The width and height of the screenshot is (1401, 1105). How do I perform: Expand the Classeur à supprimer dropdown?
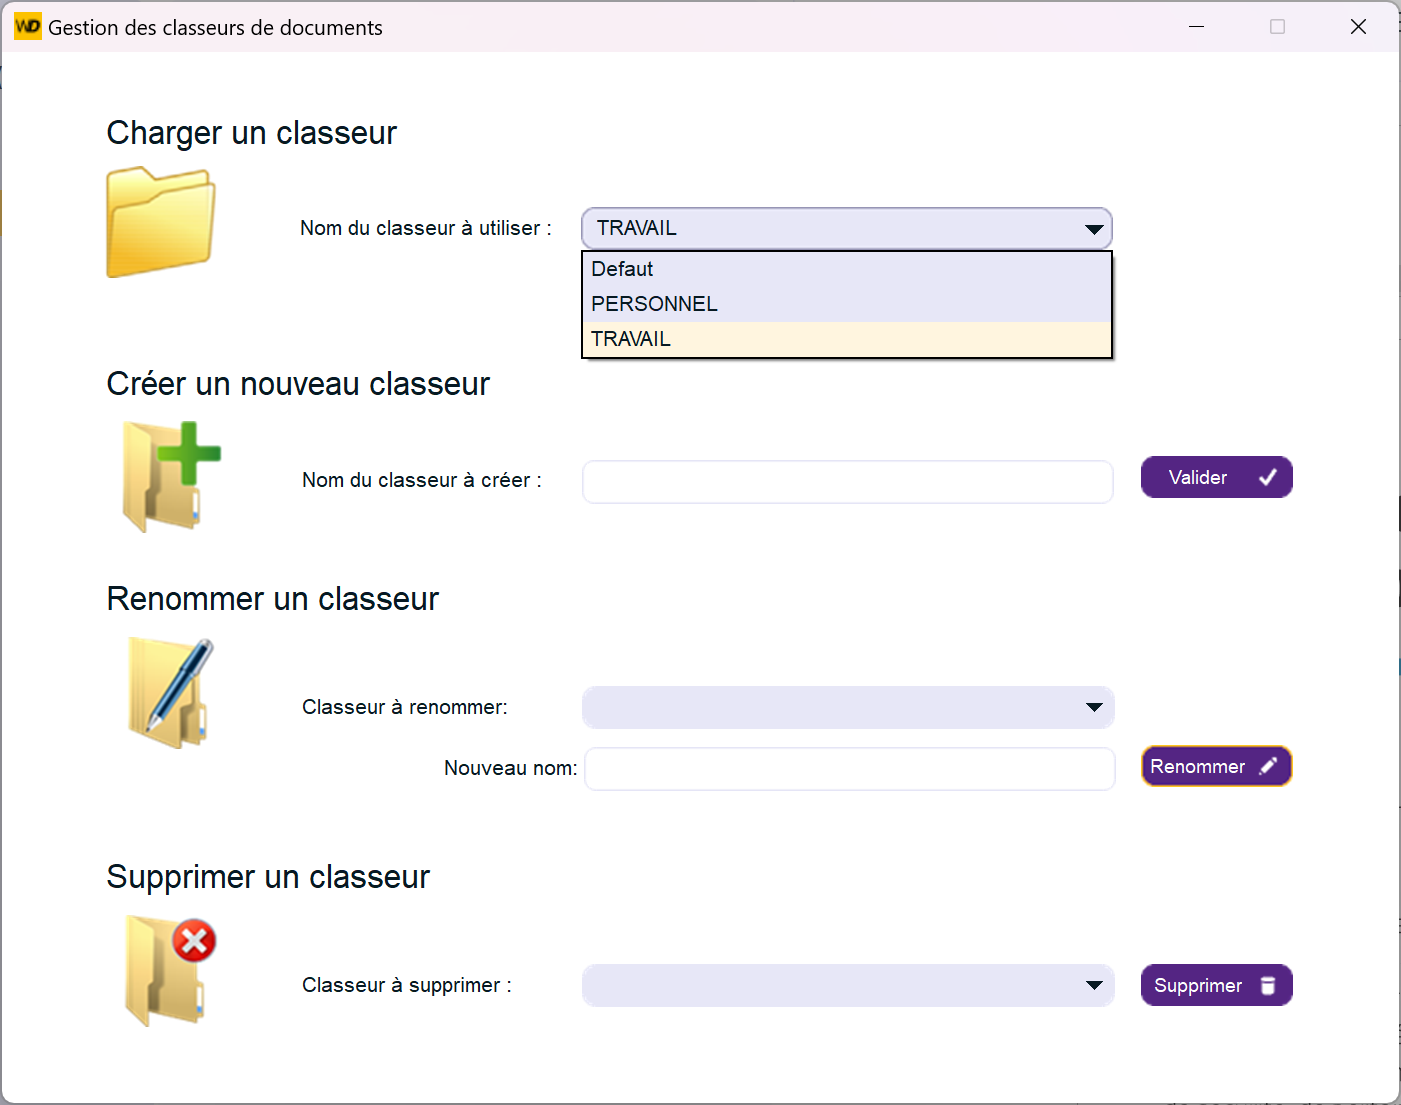click(1094, 986)
